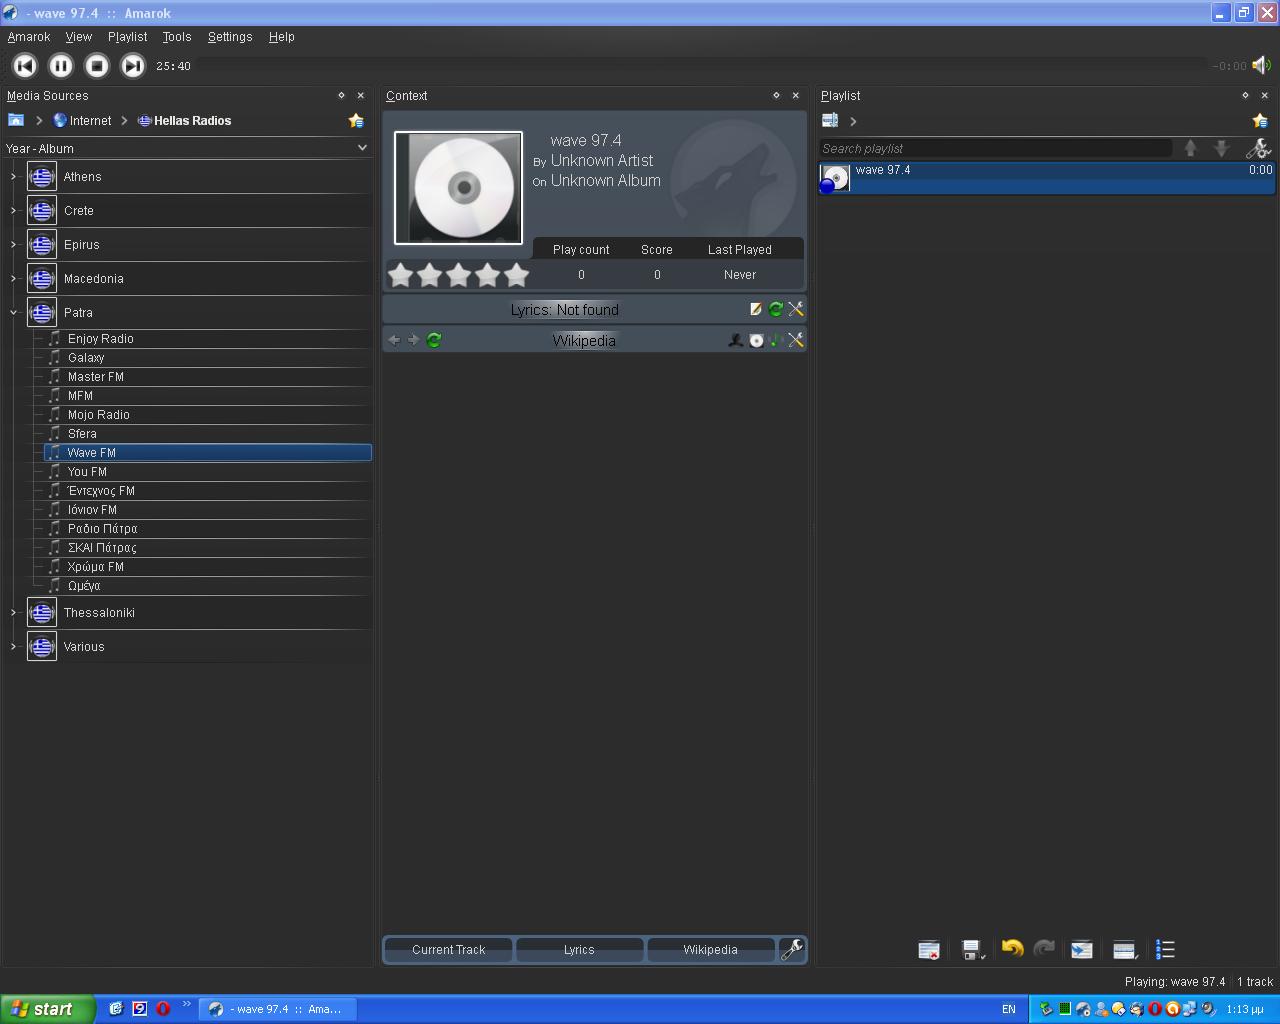The height and width of the screenshot is (1024, 1280).
Task: Configure context applets wrench
Action: pyautogui.click(x=792, y=950)
